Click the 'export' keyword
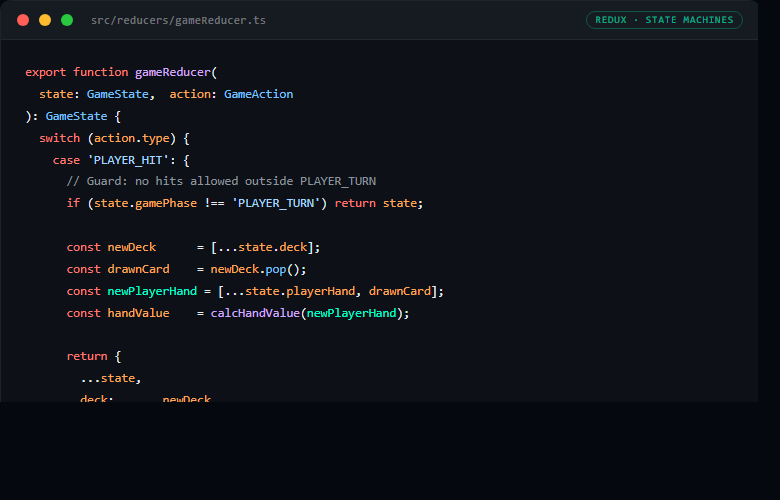 tap(45, 72)
